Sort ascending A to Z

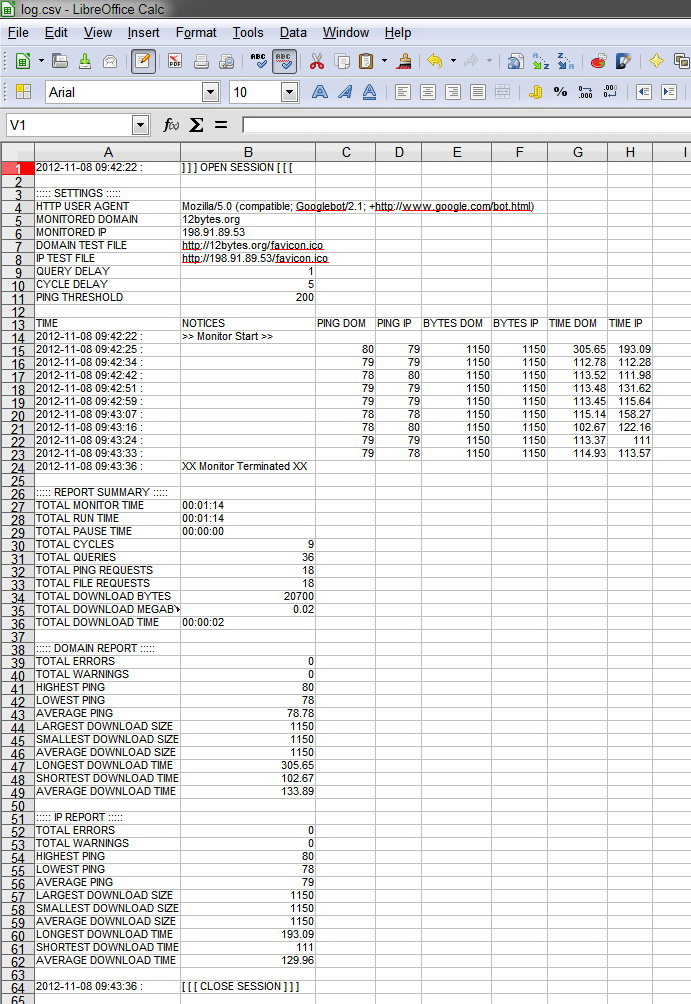coord(541,61)
